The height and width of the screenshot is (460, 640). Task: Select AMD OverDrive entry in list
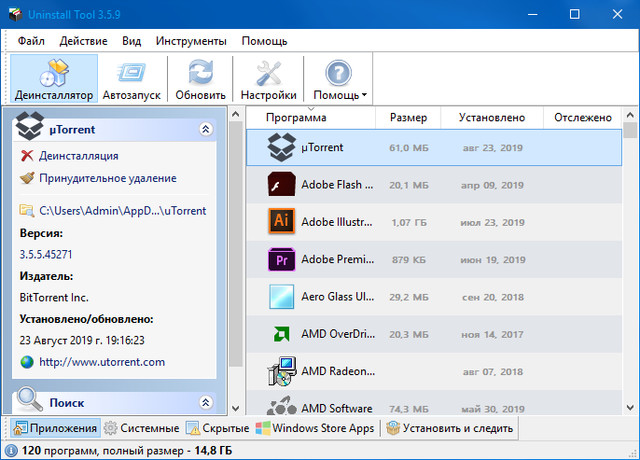pyautogui.click(x=336, y=334)
